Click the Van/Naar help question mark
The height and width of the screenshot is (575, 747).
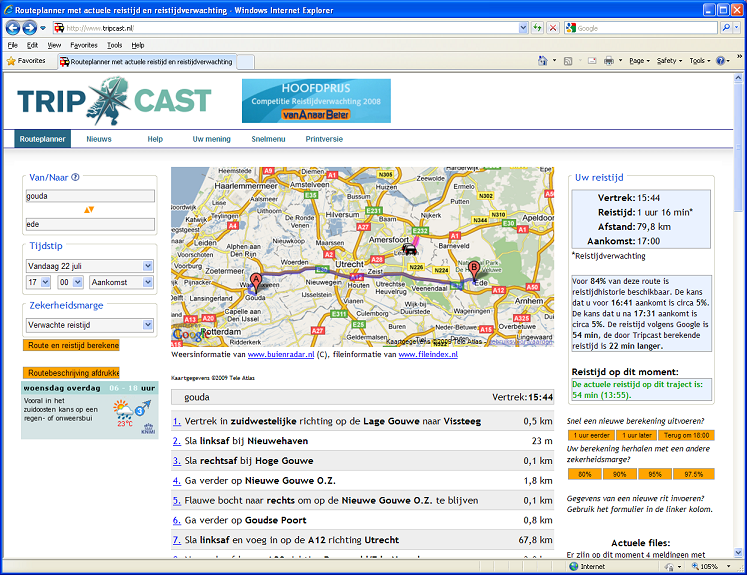pyautogui.click(x=75, y=177)
